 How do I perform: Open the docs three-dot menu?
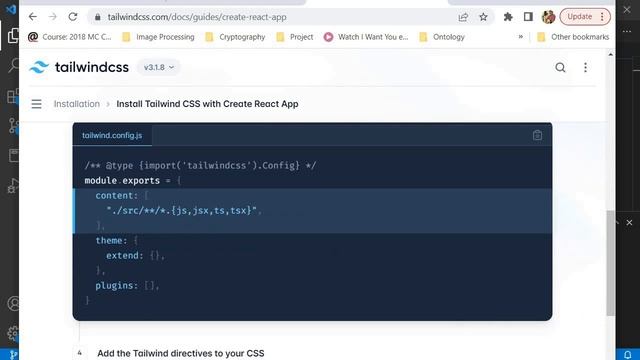tap(585, 67)
